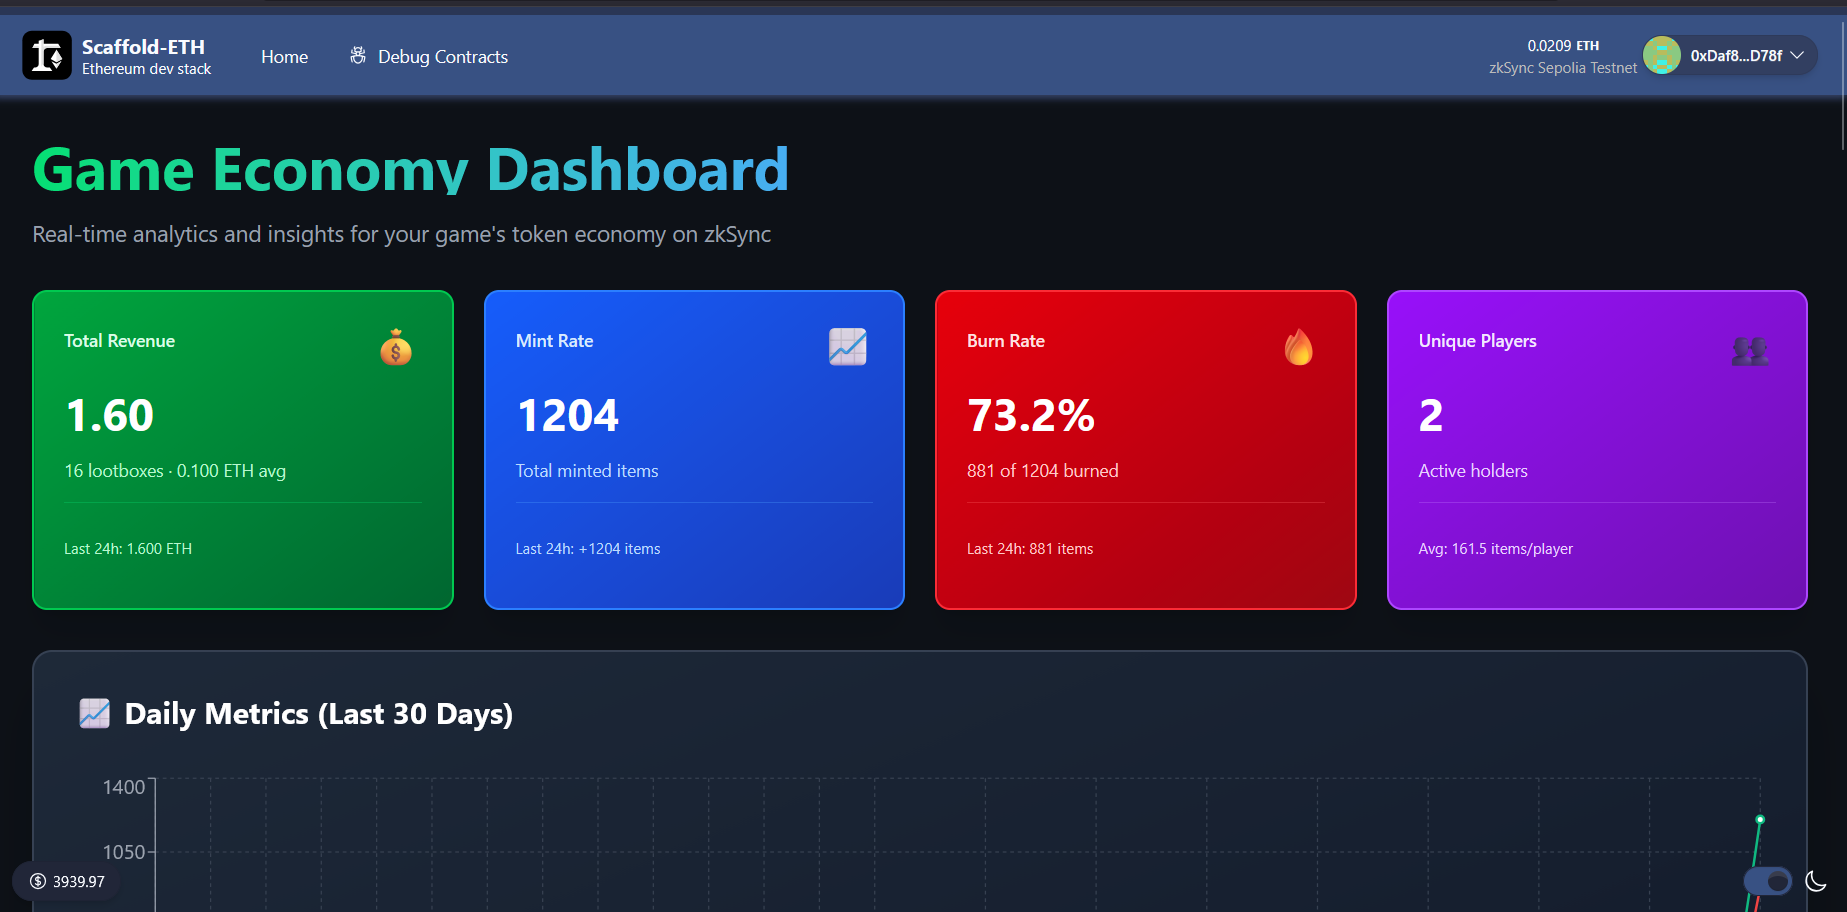Click the Game Economy Dashboard heading
Image resolution: width=1847 pixels, height=912 pixels.
pyautogui.click(x=411, y=169)
